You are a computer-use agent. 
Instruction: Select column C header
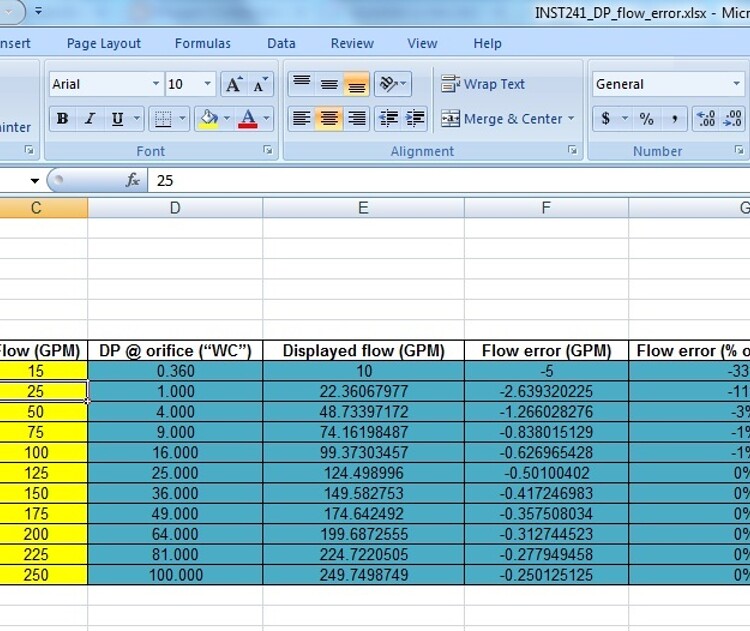click(44, 208)
